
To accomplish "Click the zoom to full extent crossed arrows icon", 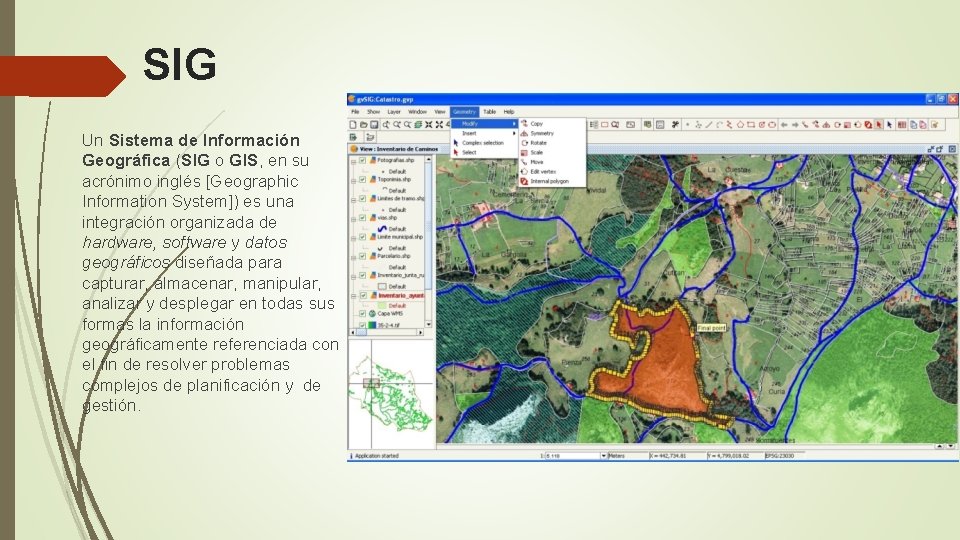I will coord(440,124).
